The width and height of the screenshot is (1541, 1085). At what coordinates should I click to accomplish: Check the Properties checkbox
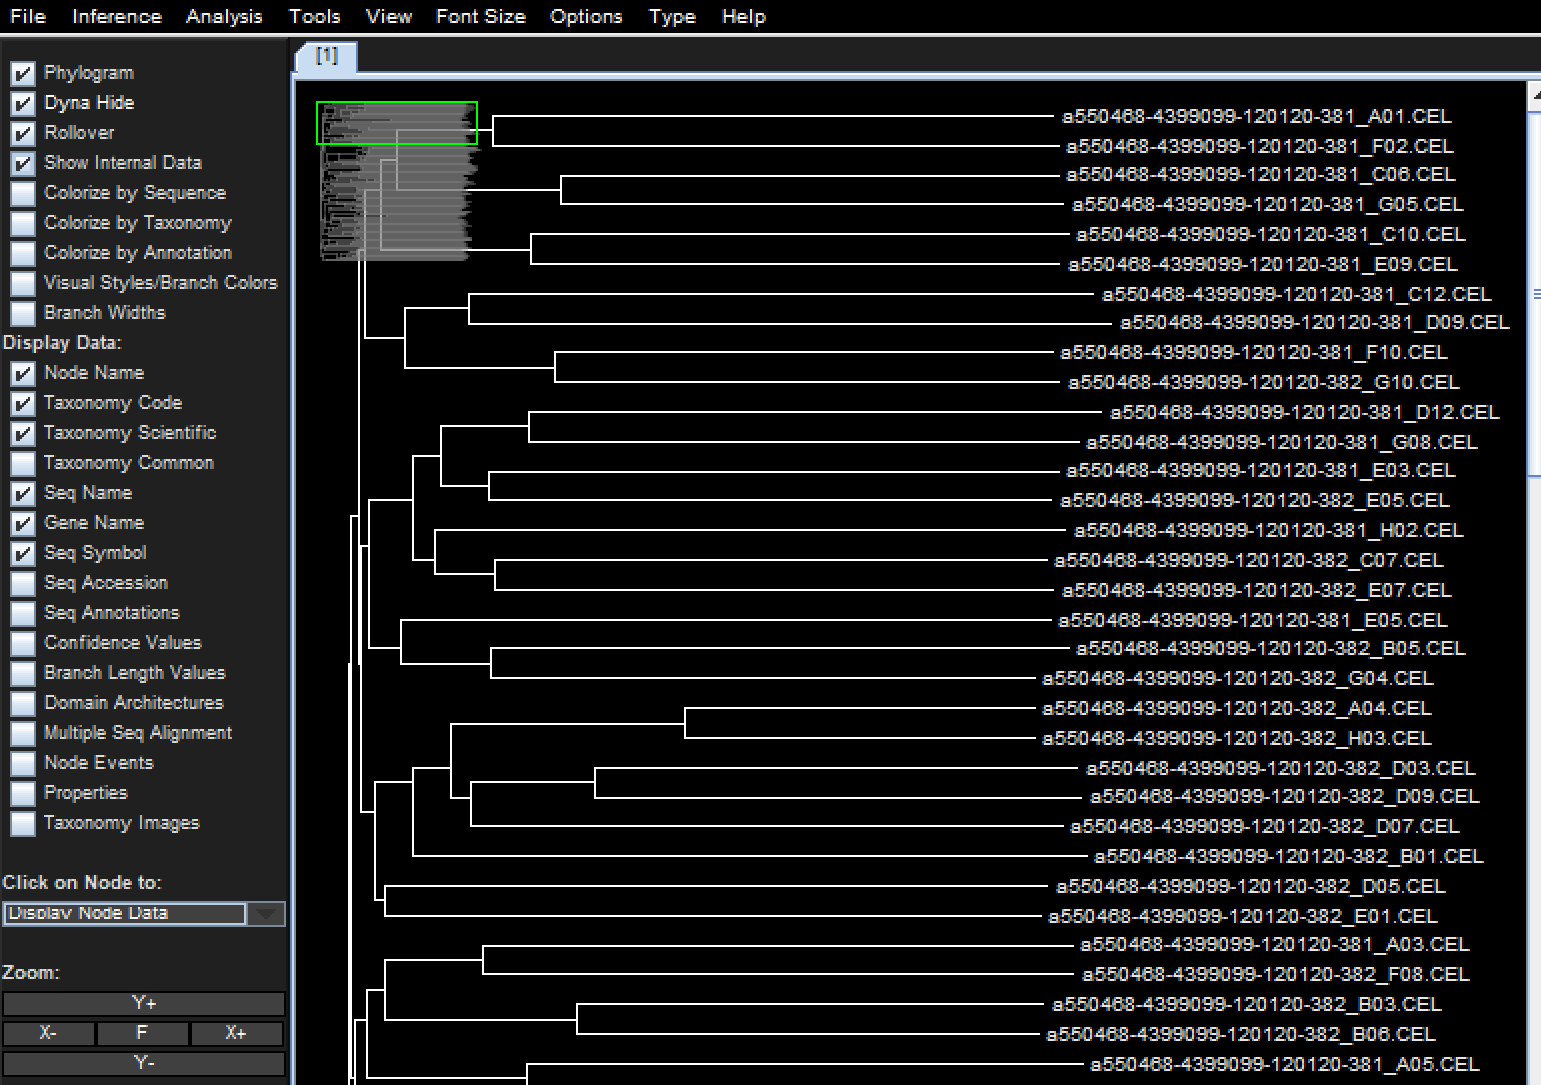click(x=23, y=793)
